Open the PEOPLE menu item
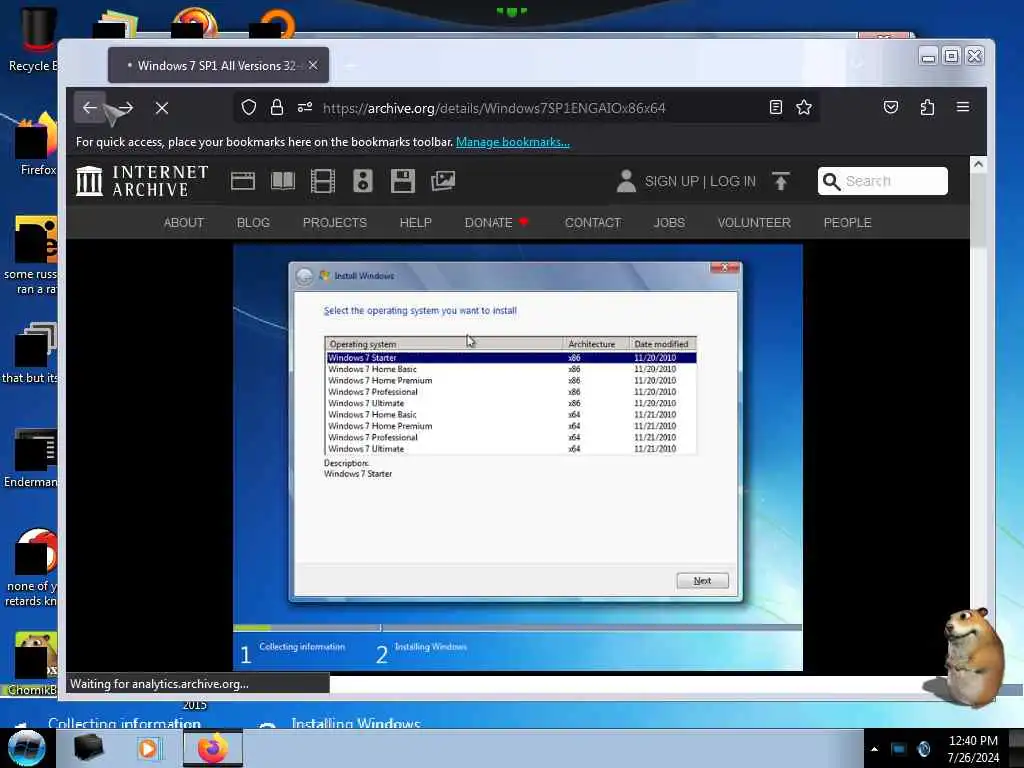Image resolution: width=1024 pixels, height=768 pixels. click(848, 223)
